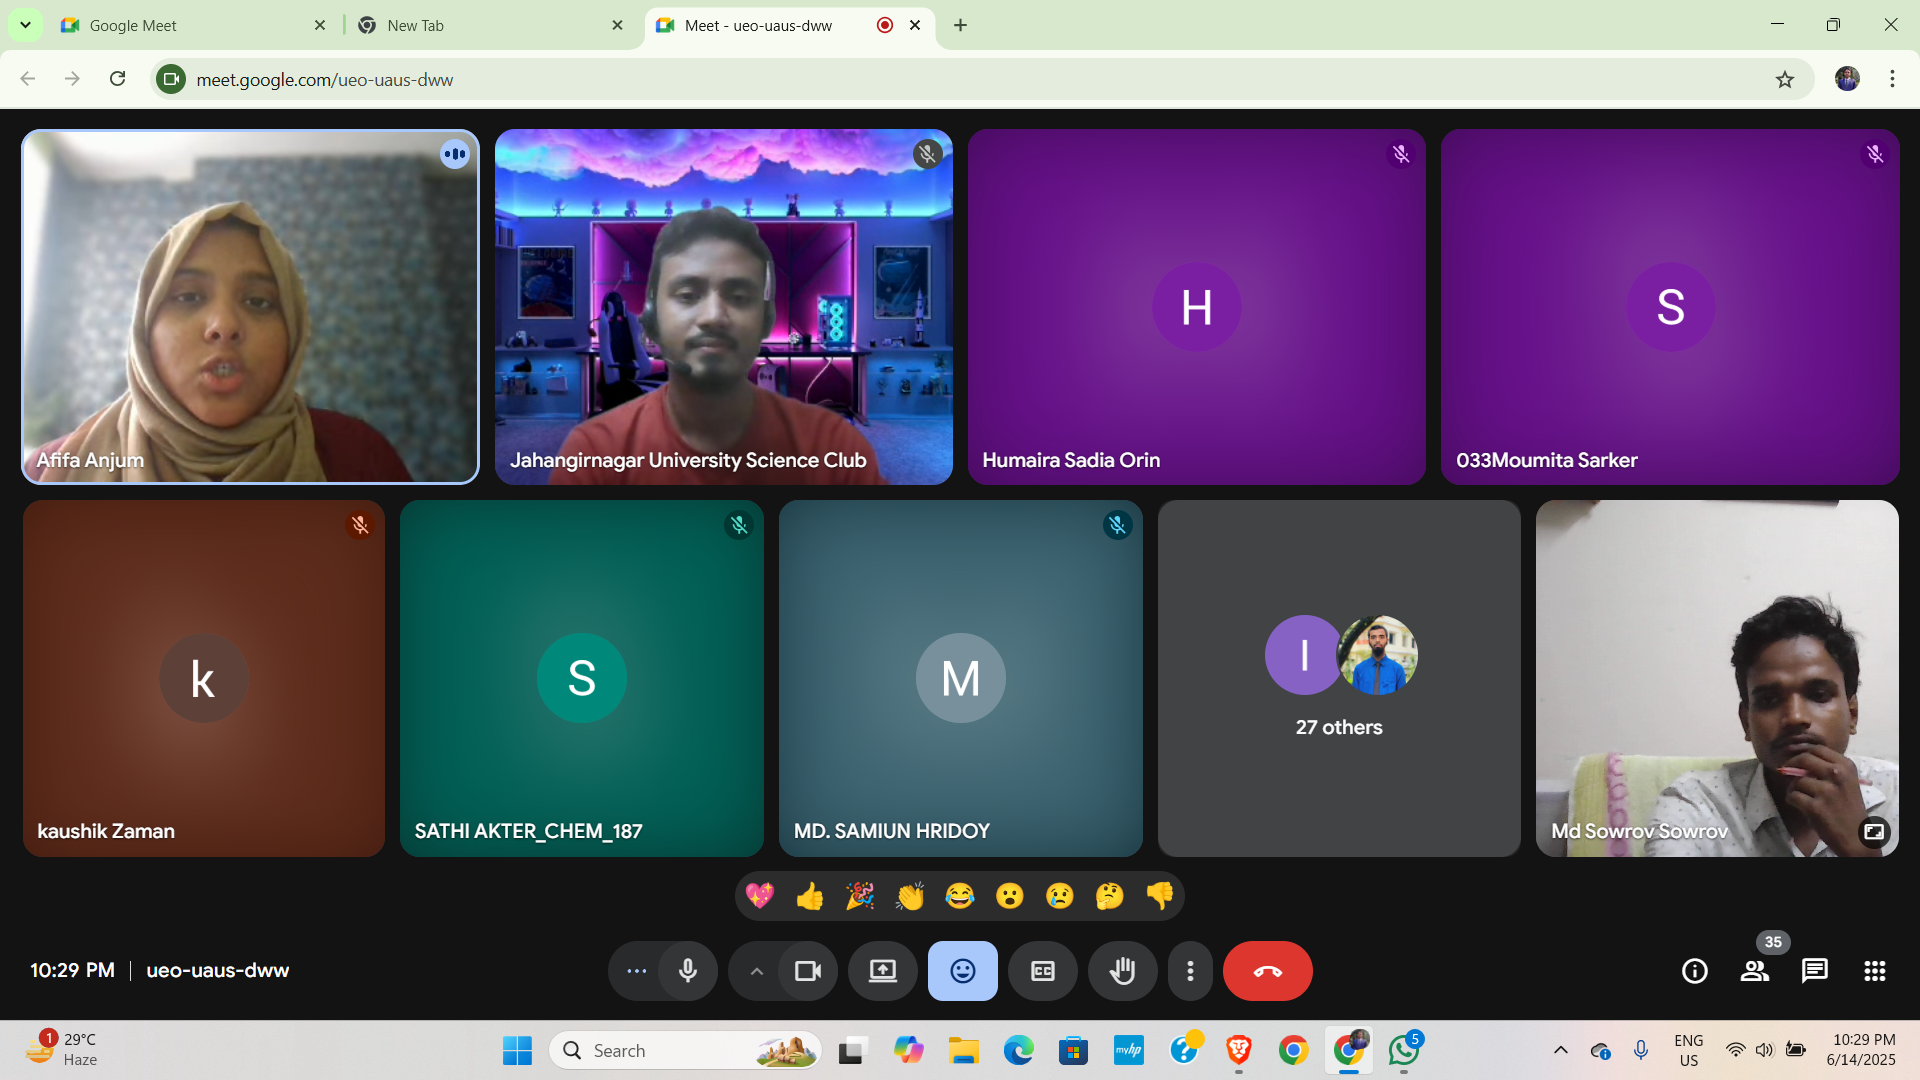Toggle the microphone mute button
Image resolution: width=1920 pixels, height=1080 pixels.
click(688, 971)
